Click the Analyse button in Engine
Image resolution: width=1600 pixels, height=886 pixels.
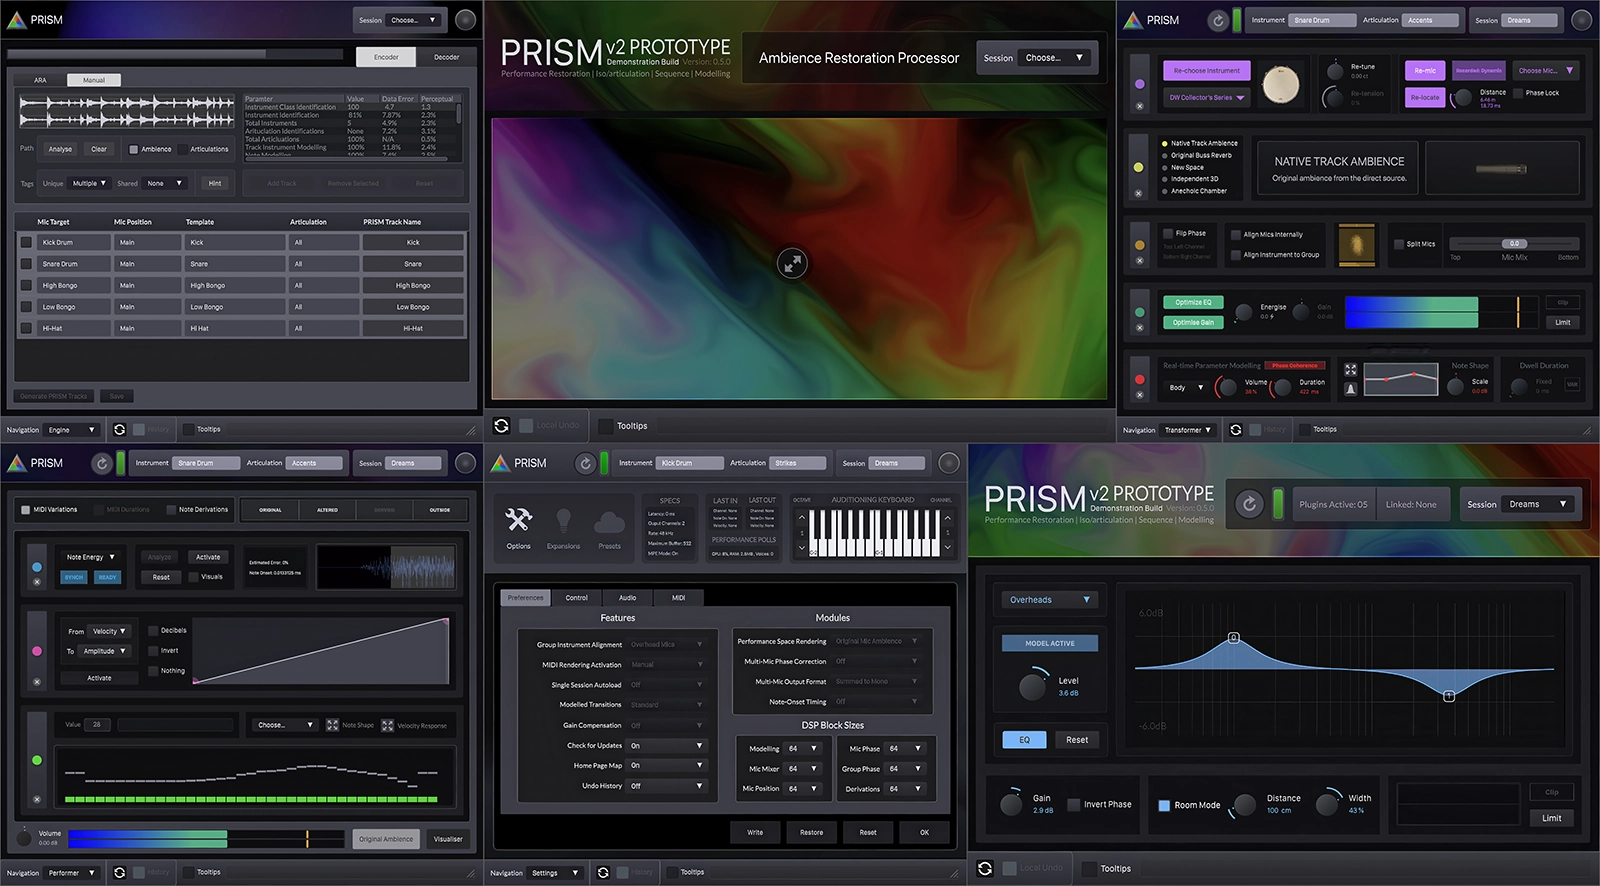pyautogui.click(x=60, y=150)
